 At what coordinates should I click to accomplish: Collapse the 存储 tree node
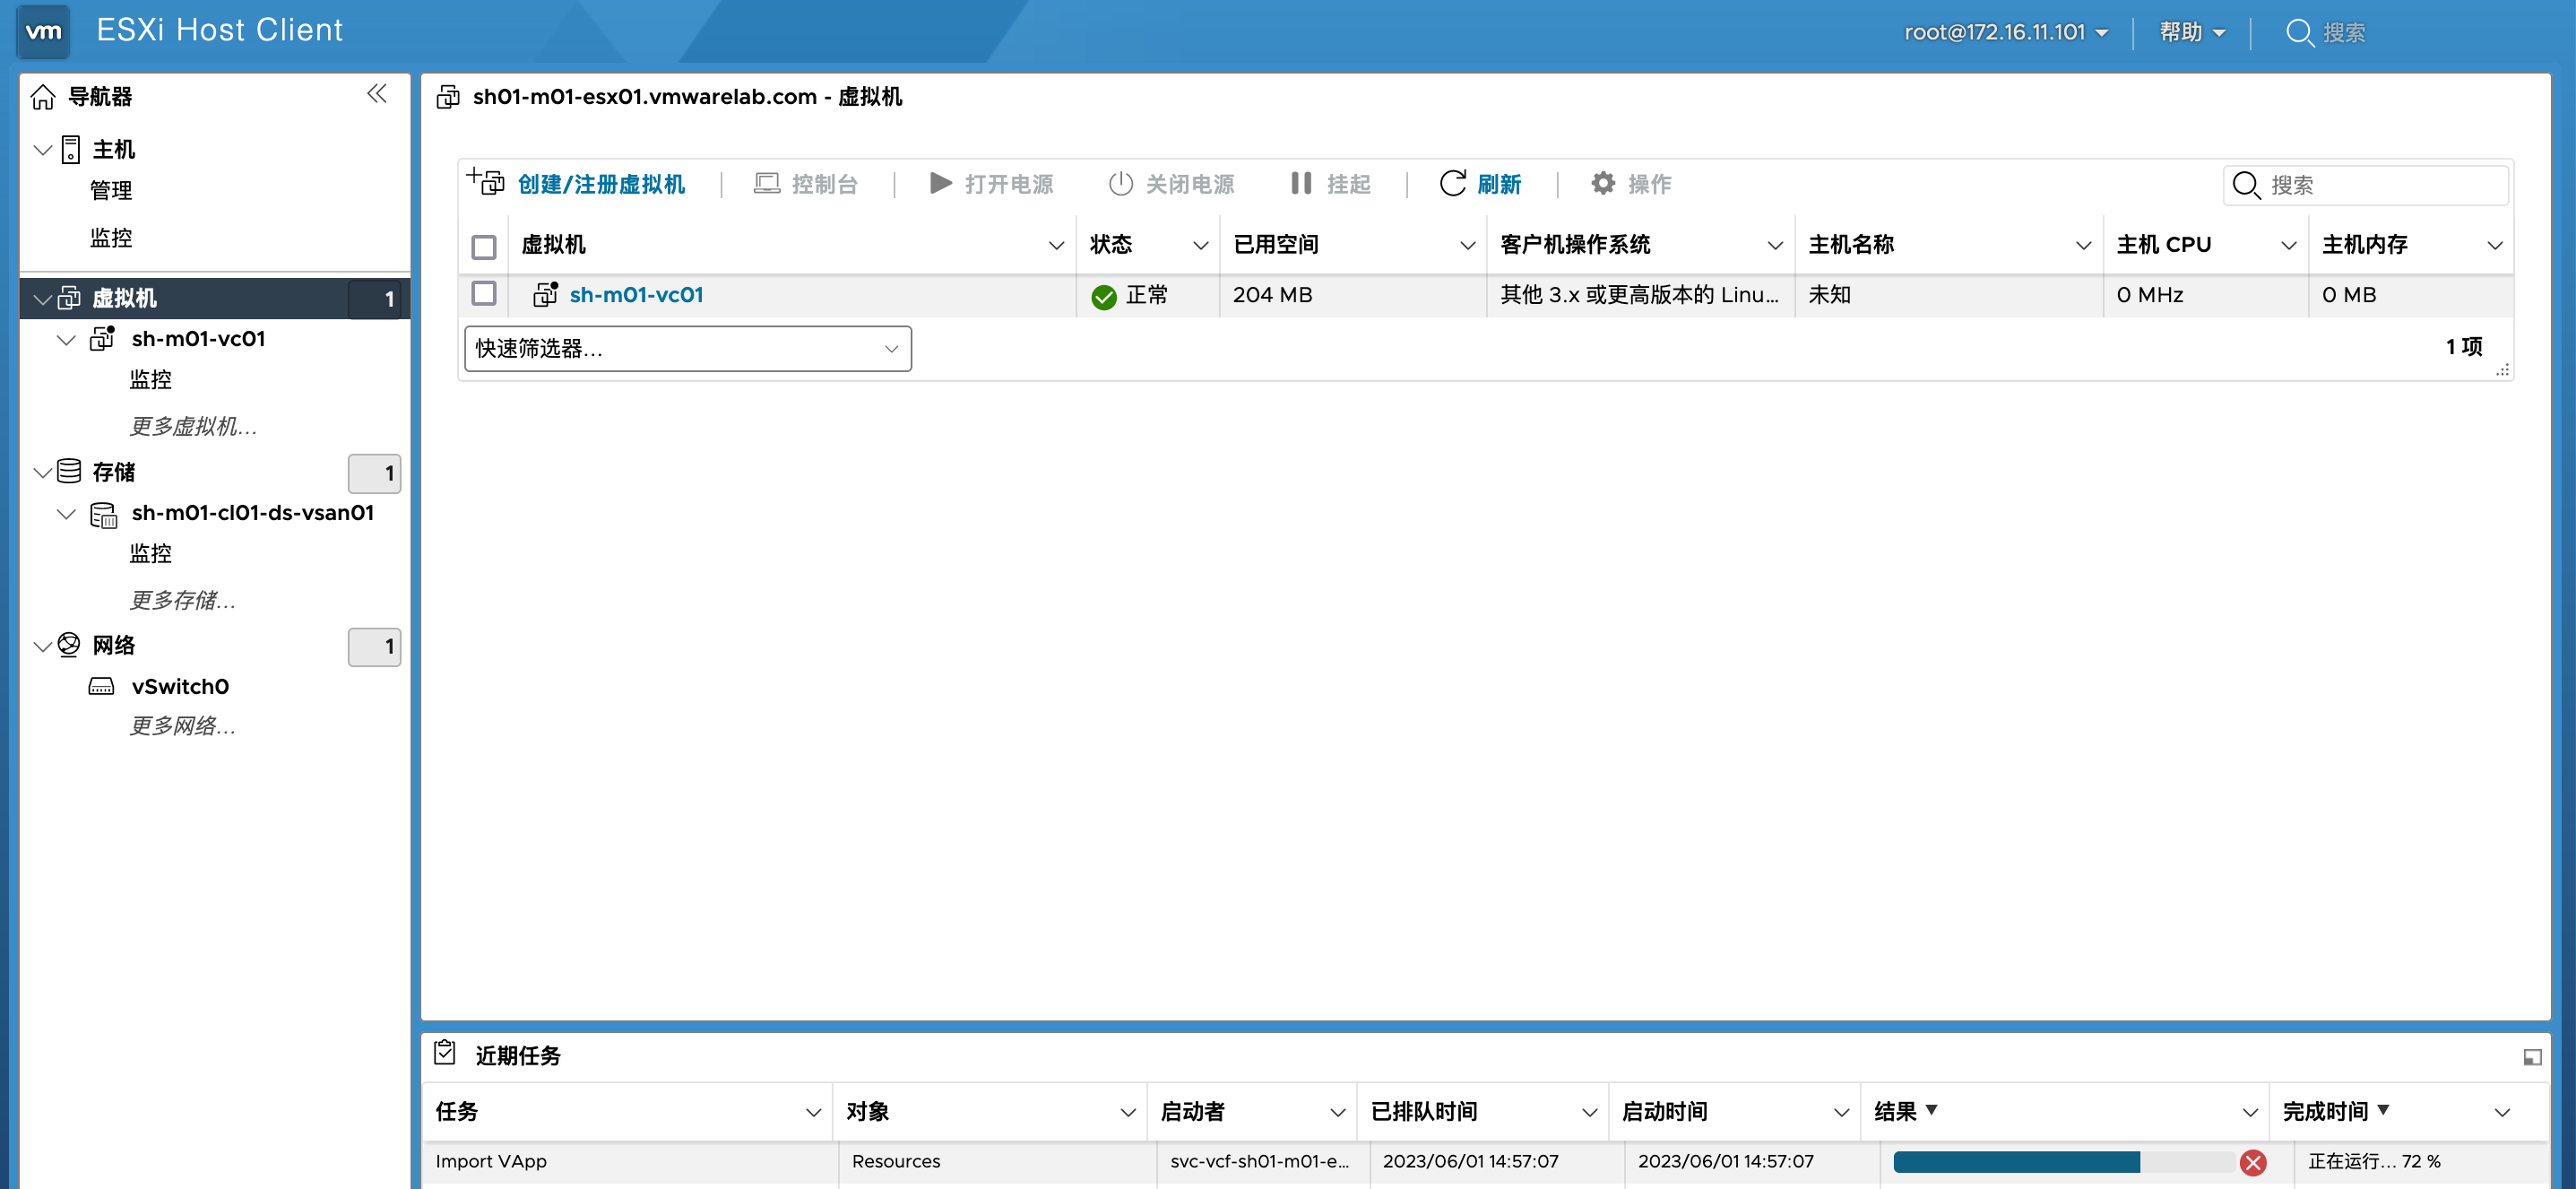[x=43, y=473]
